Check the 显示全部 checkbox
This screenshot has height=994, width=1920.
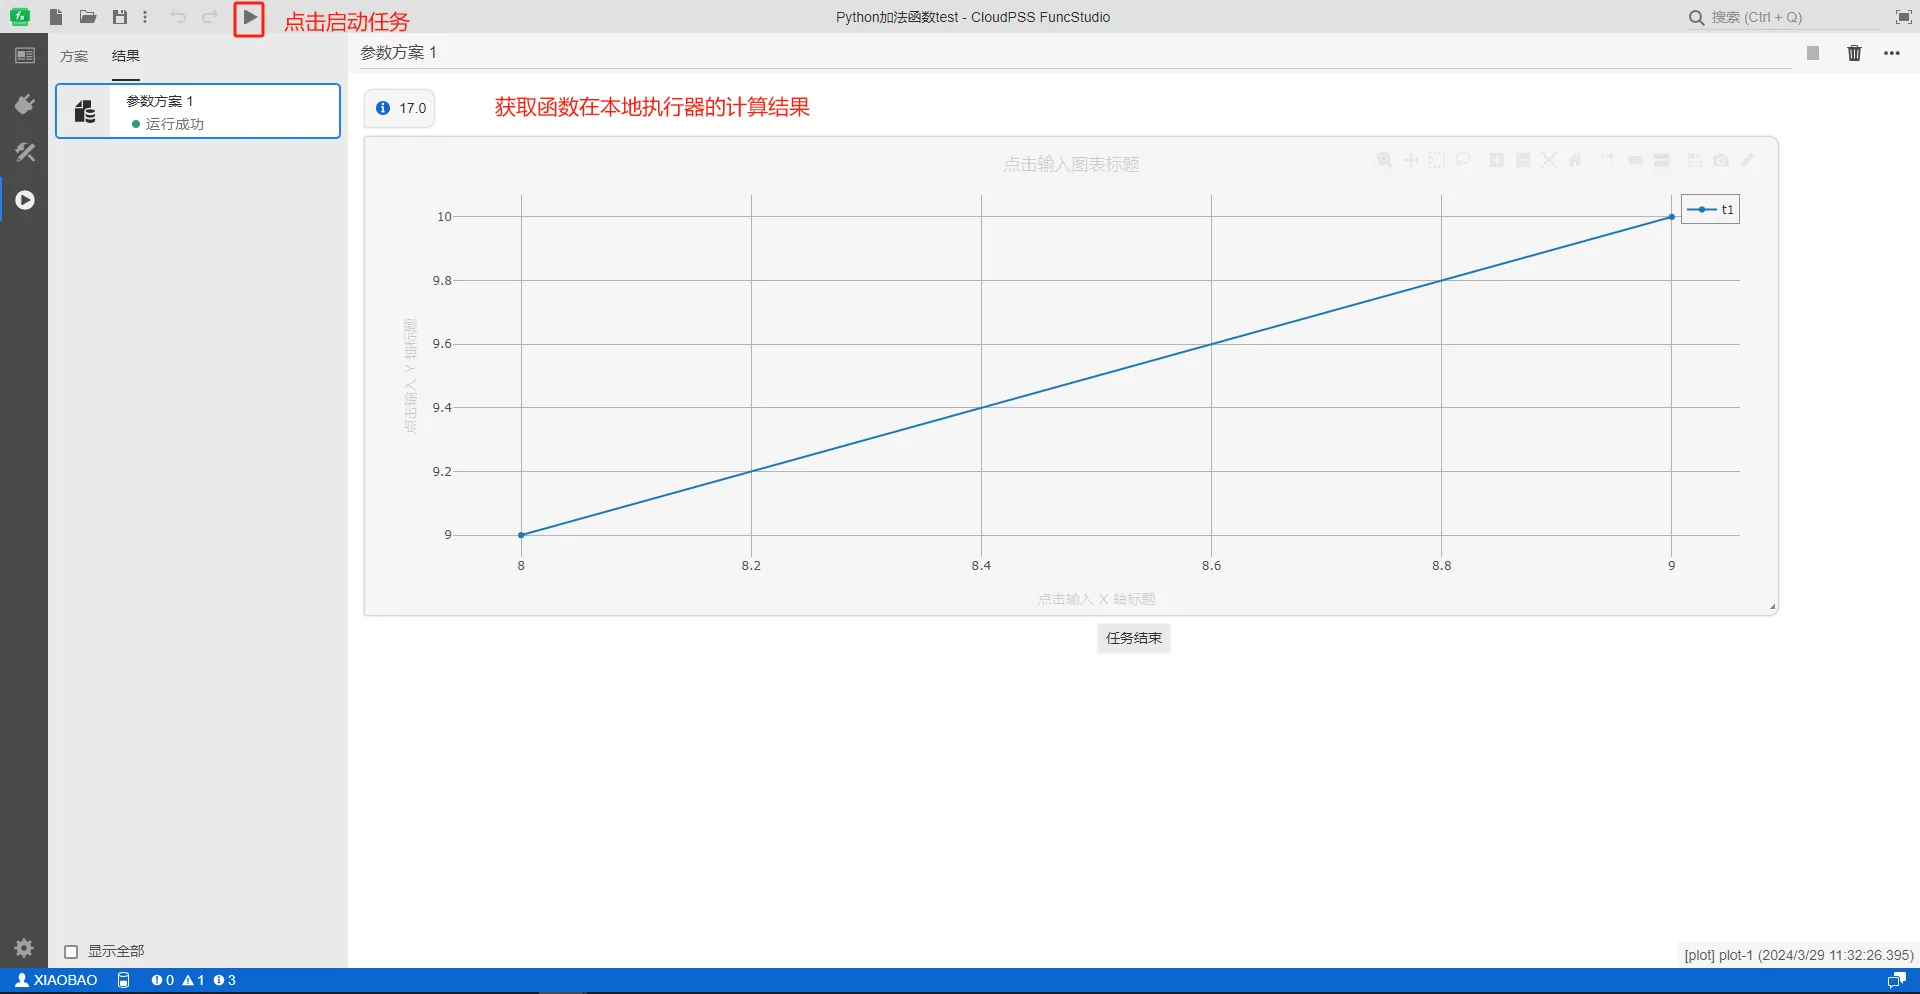coord(71,952)
